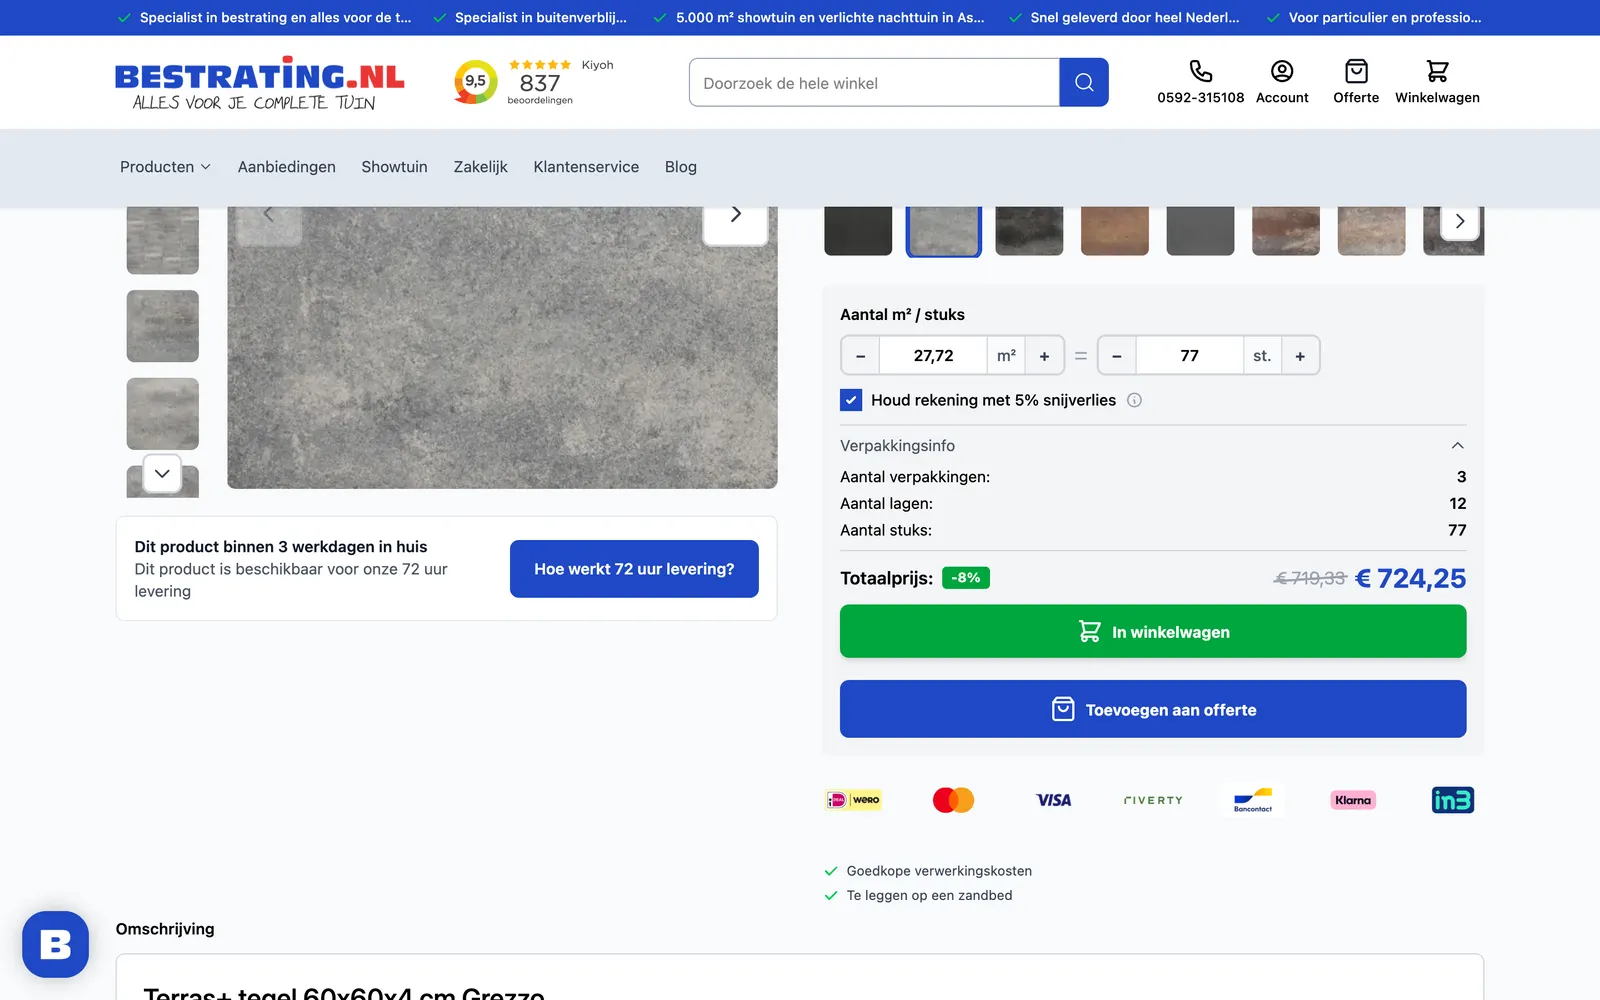Viewport: 1600px width, 1000px height.
Task: Open the blue B chat widget
Action: [x=56, y=944]
